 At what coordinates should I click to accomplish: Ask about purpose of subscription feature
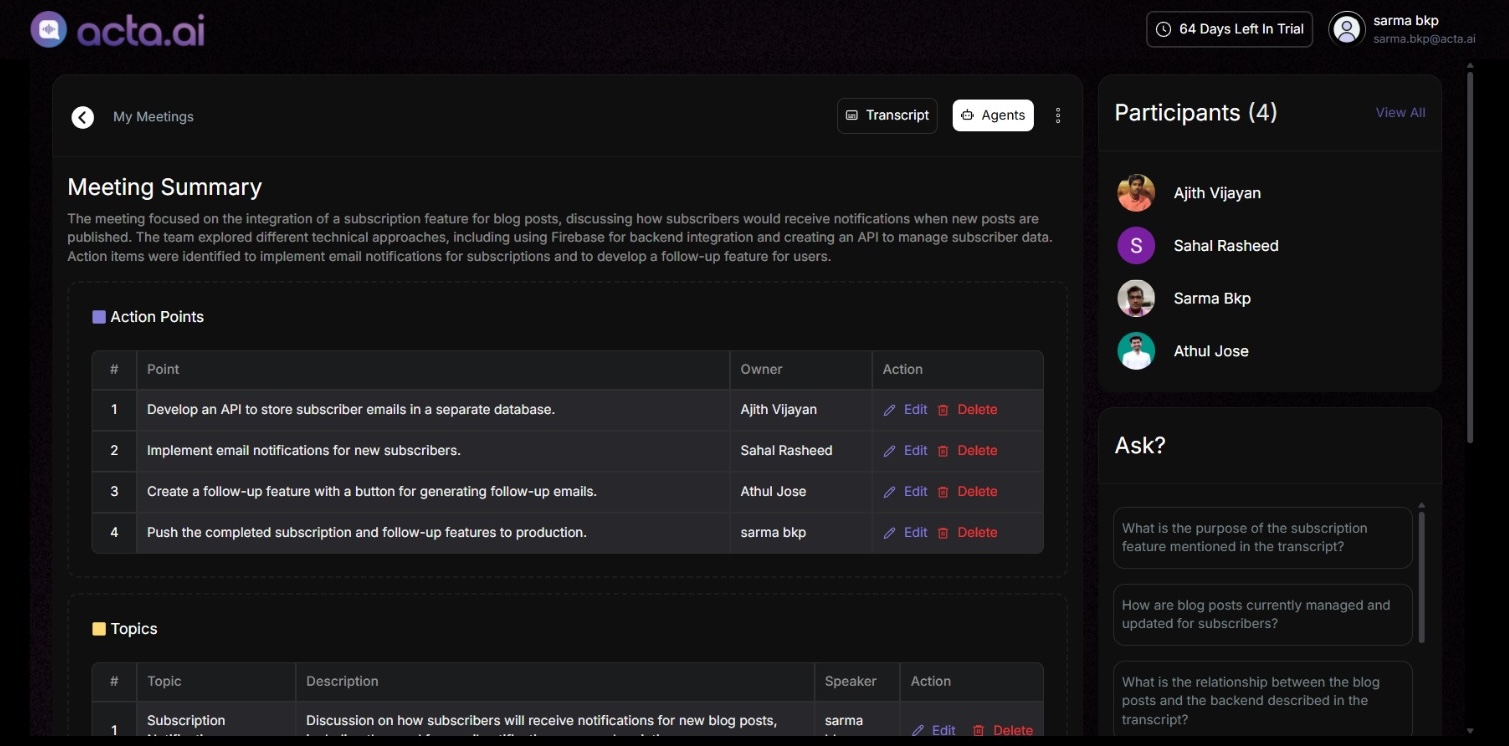(x=1262, y=538)
